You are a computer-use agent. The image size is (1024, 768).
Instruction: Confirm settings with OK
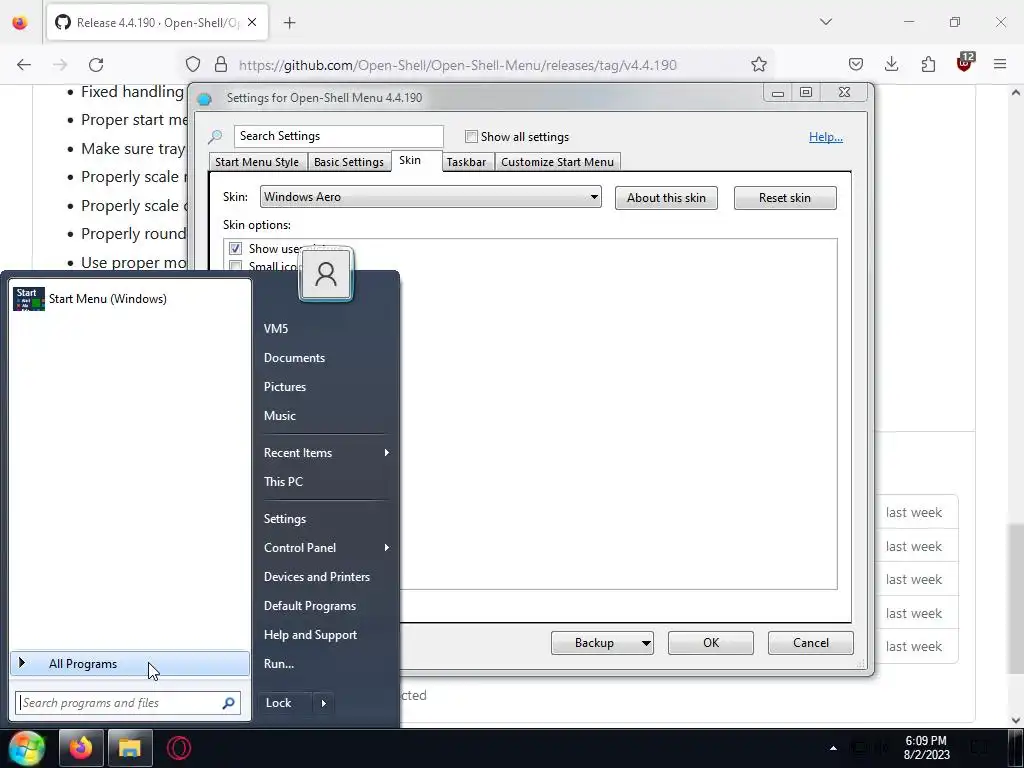(711, 643)
